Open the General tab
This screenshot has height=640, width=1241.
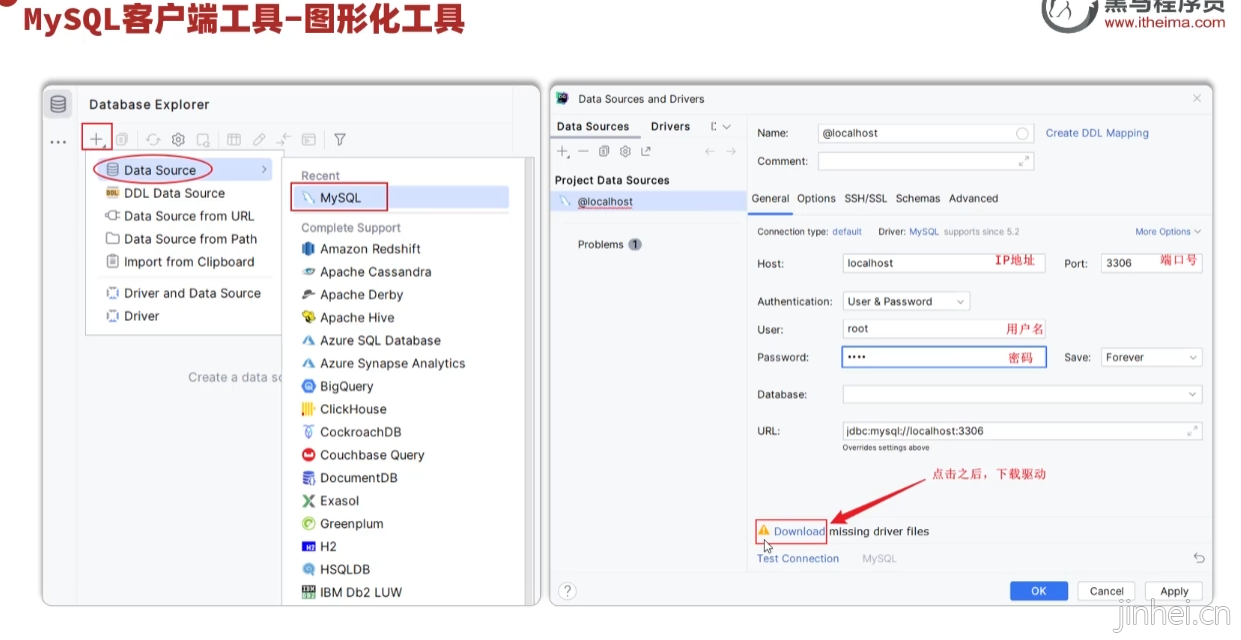click(770, 198)
